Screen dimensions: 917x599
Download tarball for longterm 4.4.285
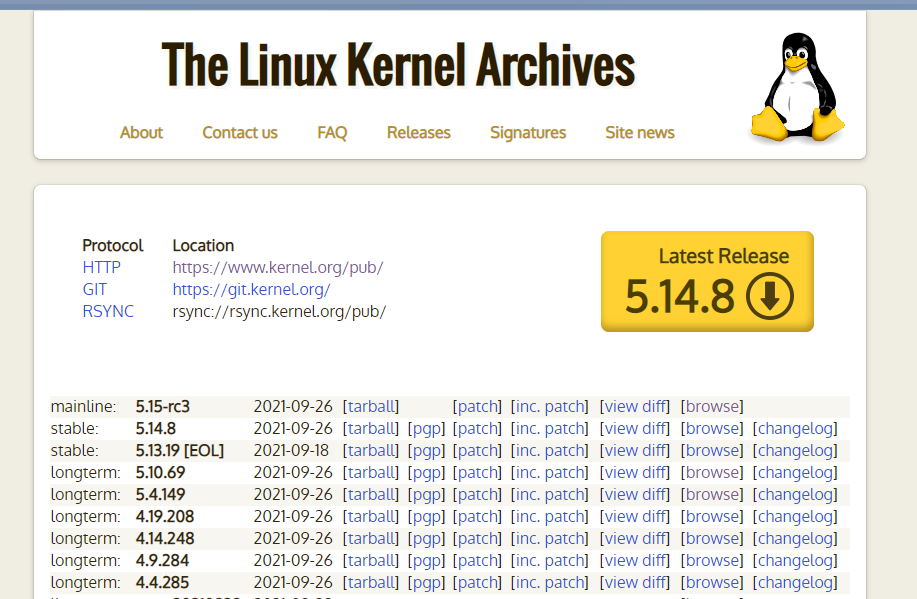(371, 583)
